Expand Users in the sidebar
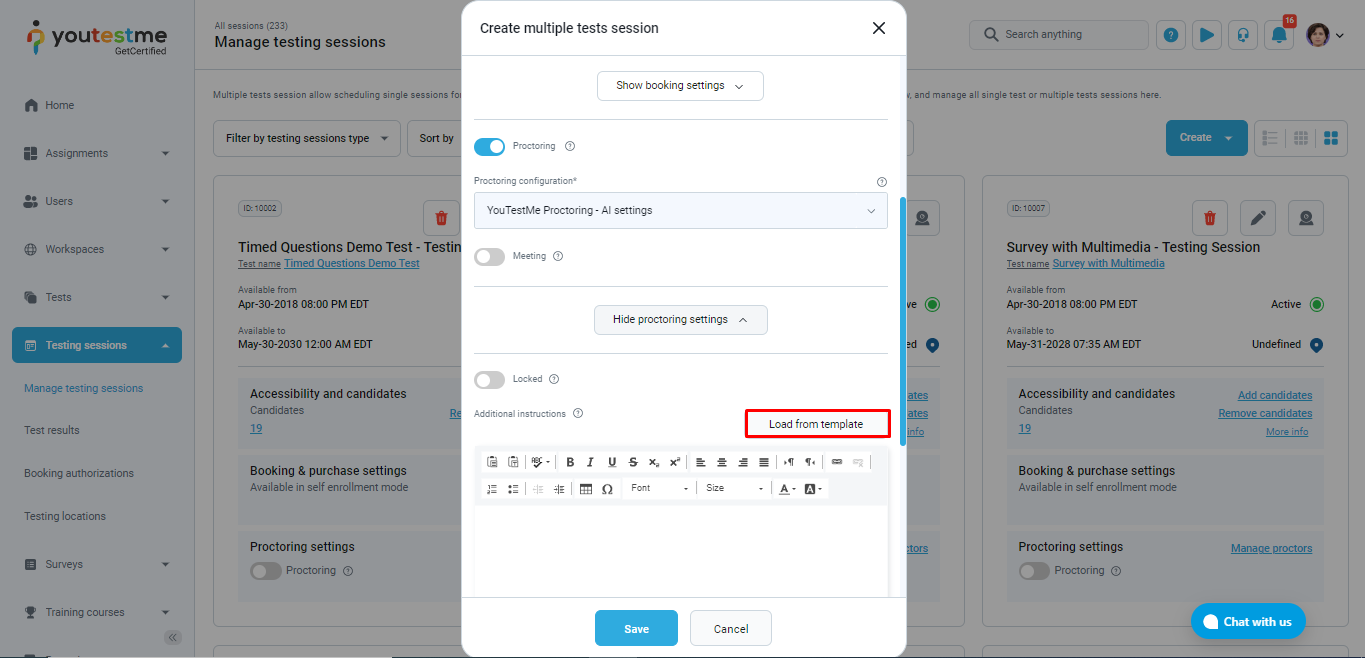Screen dimensions: 1365x658 tap(97, 201)
